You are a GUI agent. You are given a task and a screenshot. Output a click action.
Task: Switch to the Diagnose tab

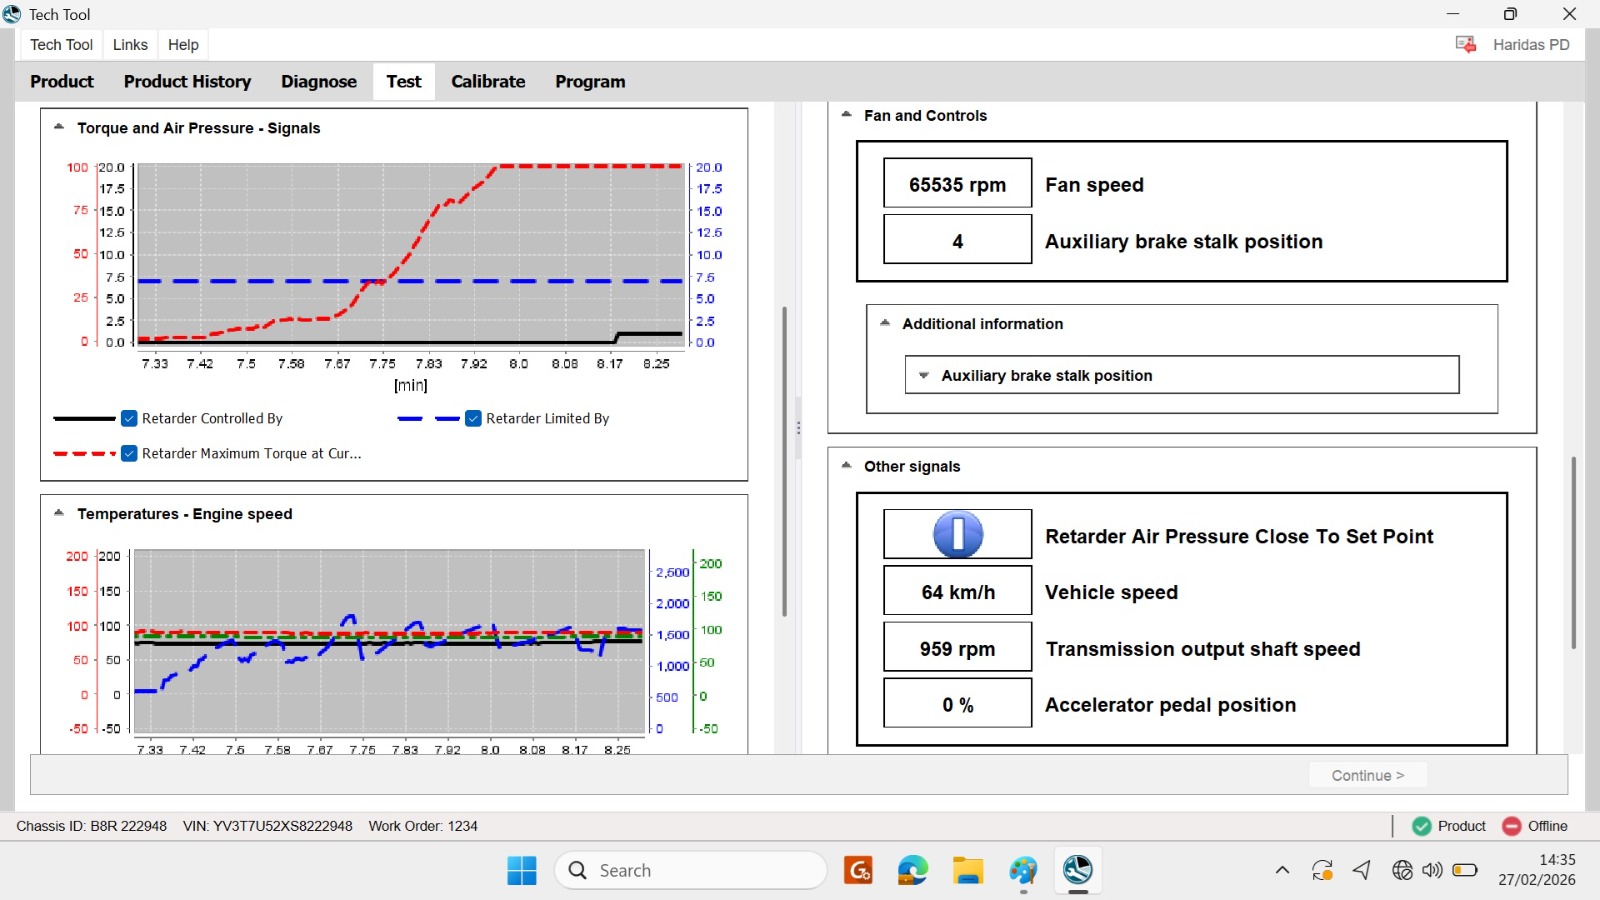(x=319, y=82)
